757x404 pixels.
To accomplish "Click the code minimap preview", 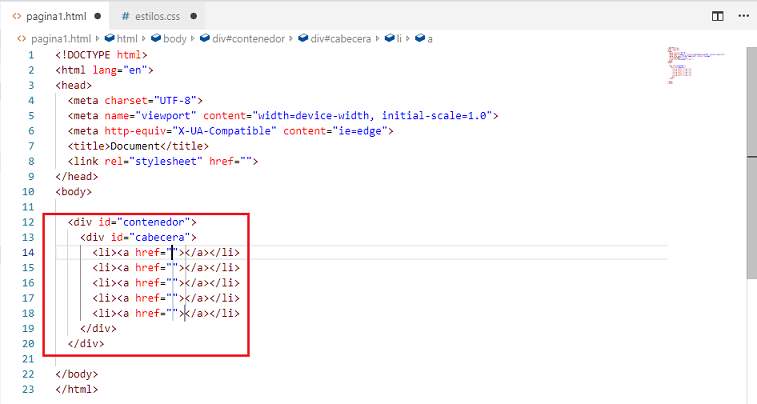I will pos(696,65).
